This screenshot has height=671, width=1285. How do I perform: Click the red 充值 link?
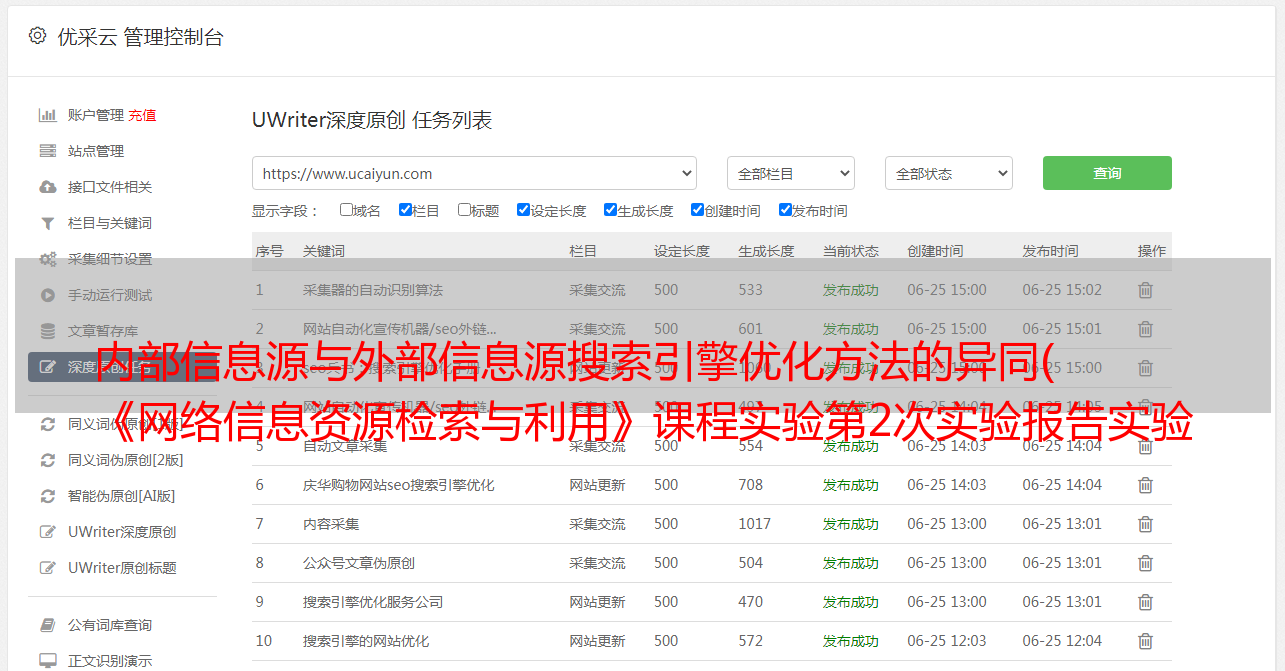tap(142, 115)
